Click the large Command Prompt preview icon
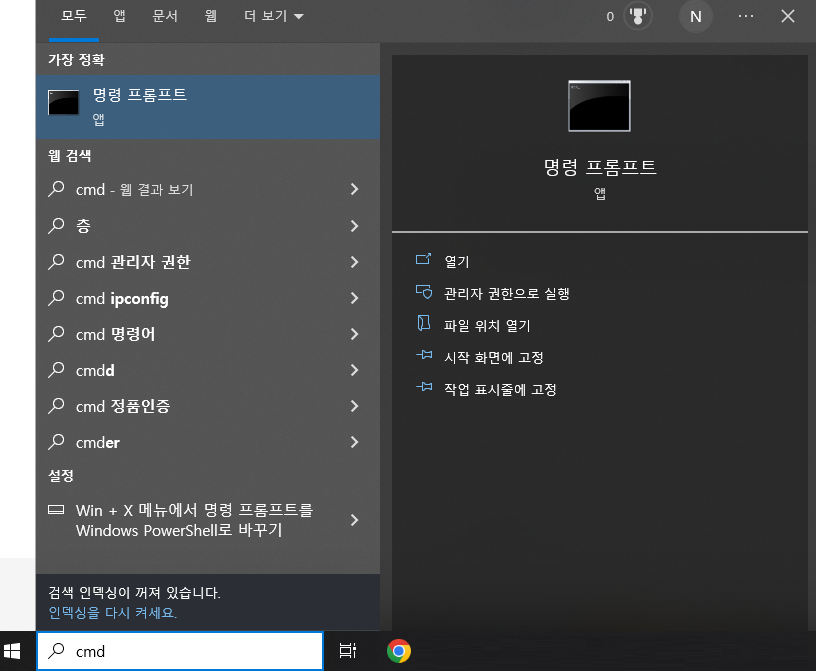 (x=599, y=106)
